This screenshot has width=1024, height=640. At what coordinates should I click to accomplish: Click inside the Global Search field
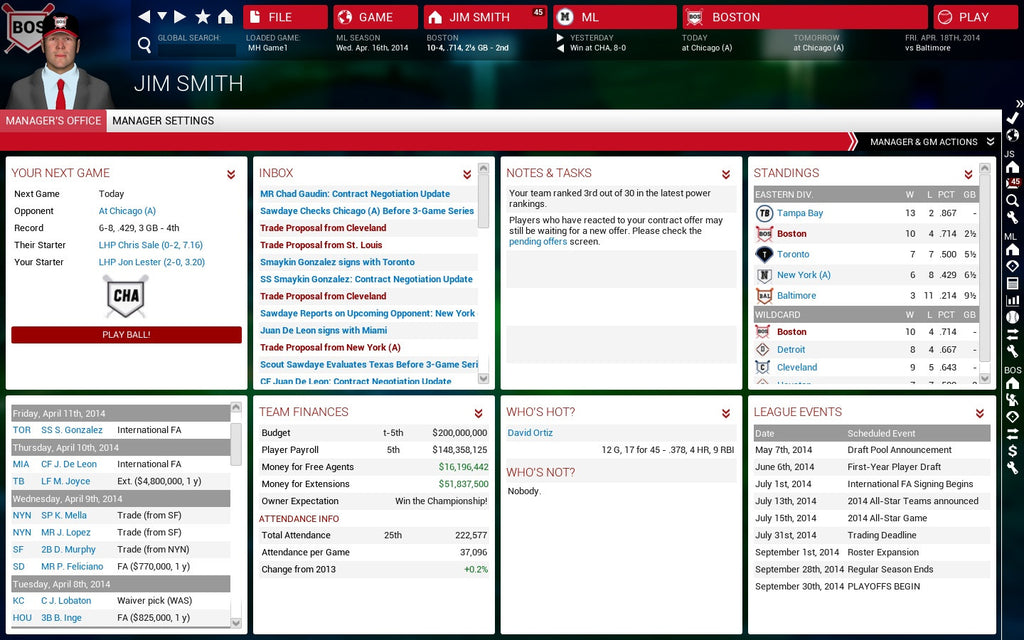[196, 50]
